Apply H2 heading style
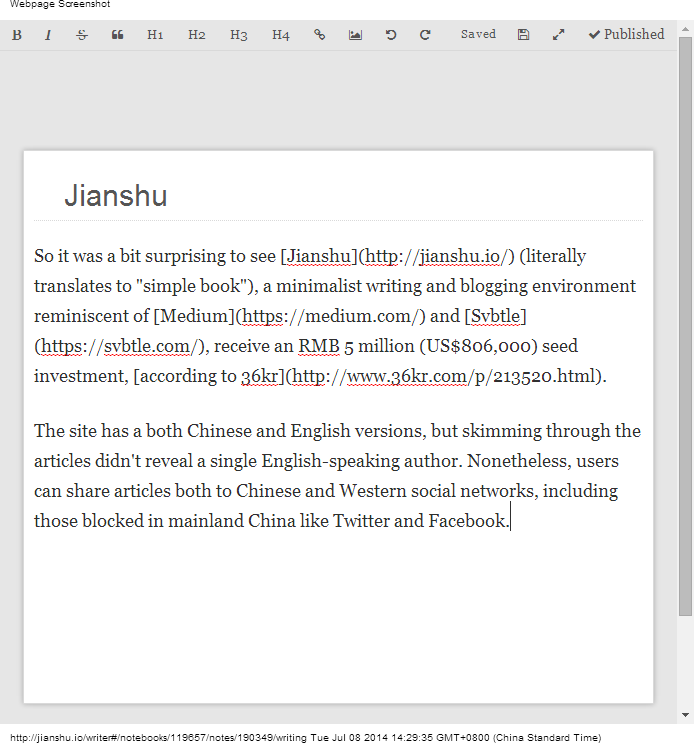The width and height of the screenshot is (694, 744). click(197, 35)
